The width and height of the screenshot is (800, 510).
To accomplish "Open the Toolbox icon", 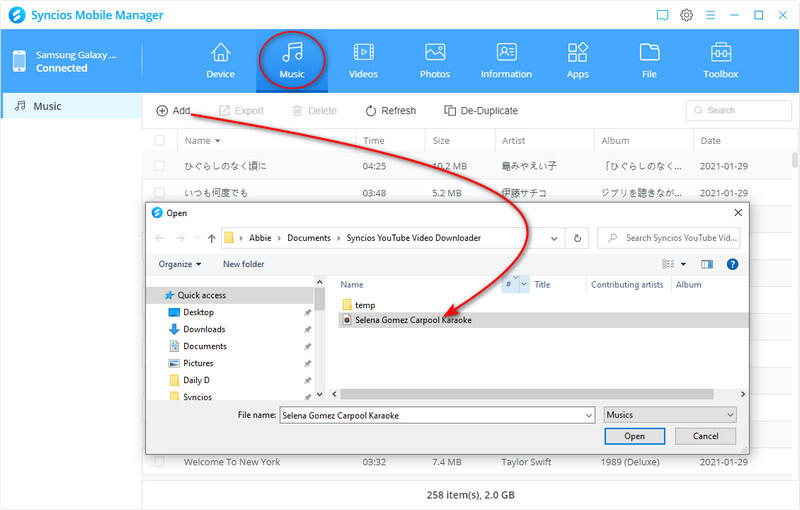I will pos(720,59).
